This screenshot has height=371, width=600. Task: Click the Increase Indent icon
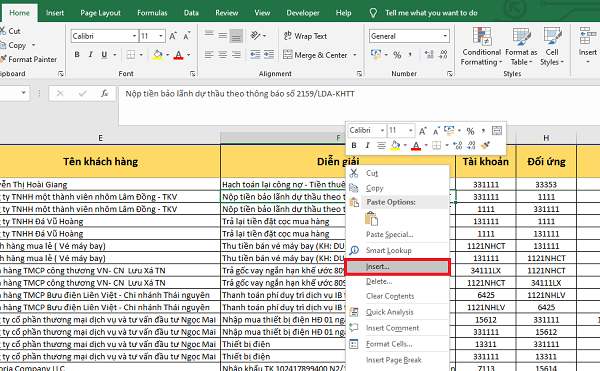coord(269,55)
